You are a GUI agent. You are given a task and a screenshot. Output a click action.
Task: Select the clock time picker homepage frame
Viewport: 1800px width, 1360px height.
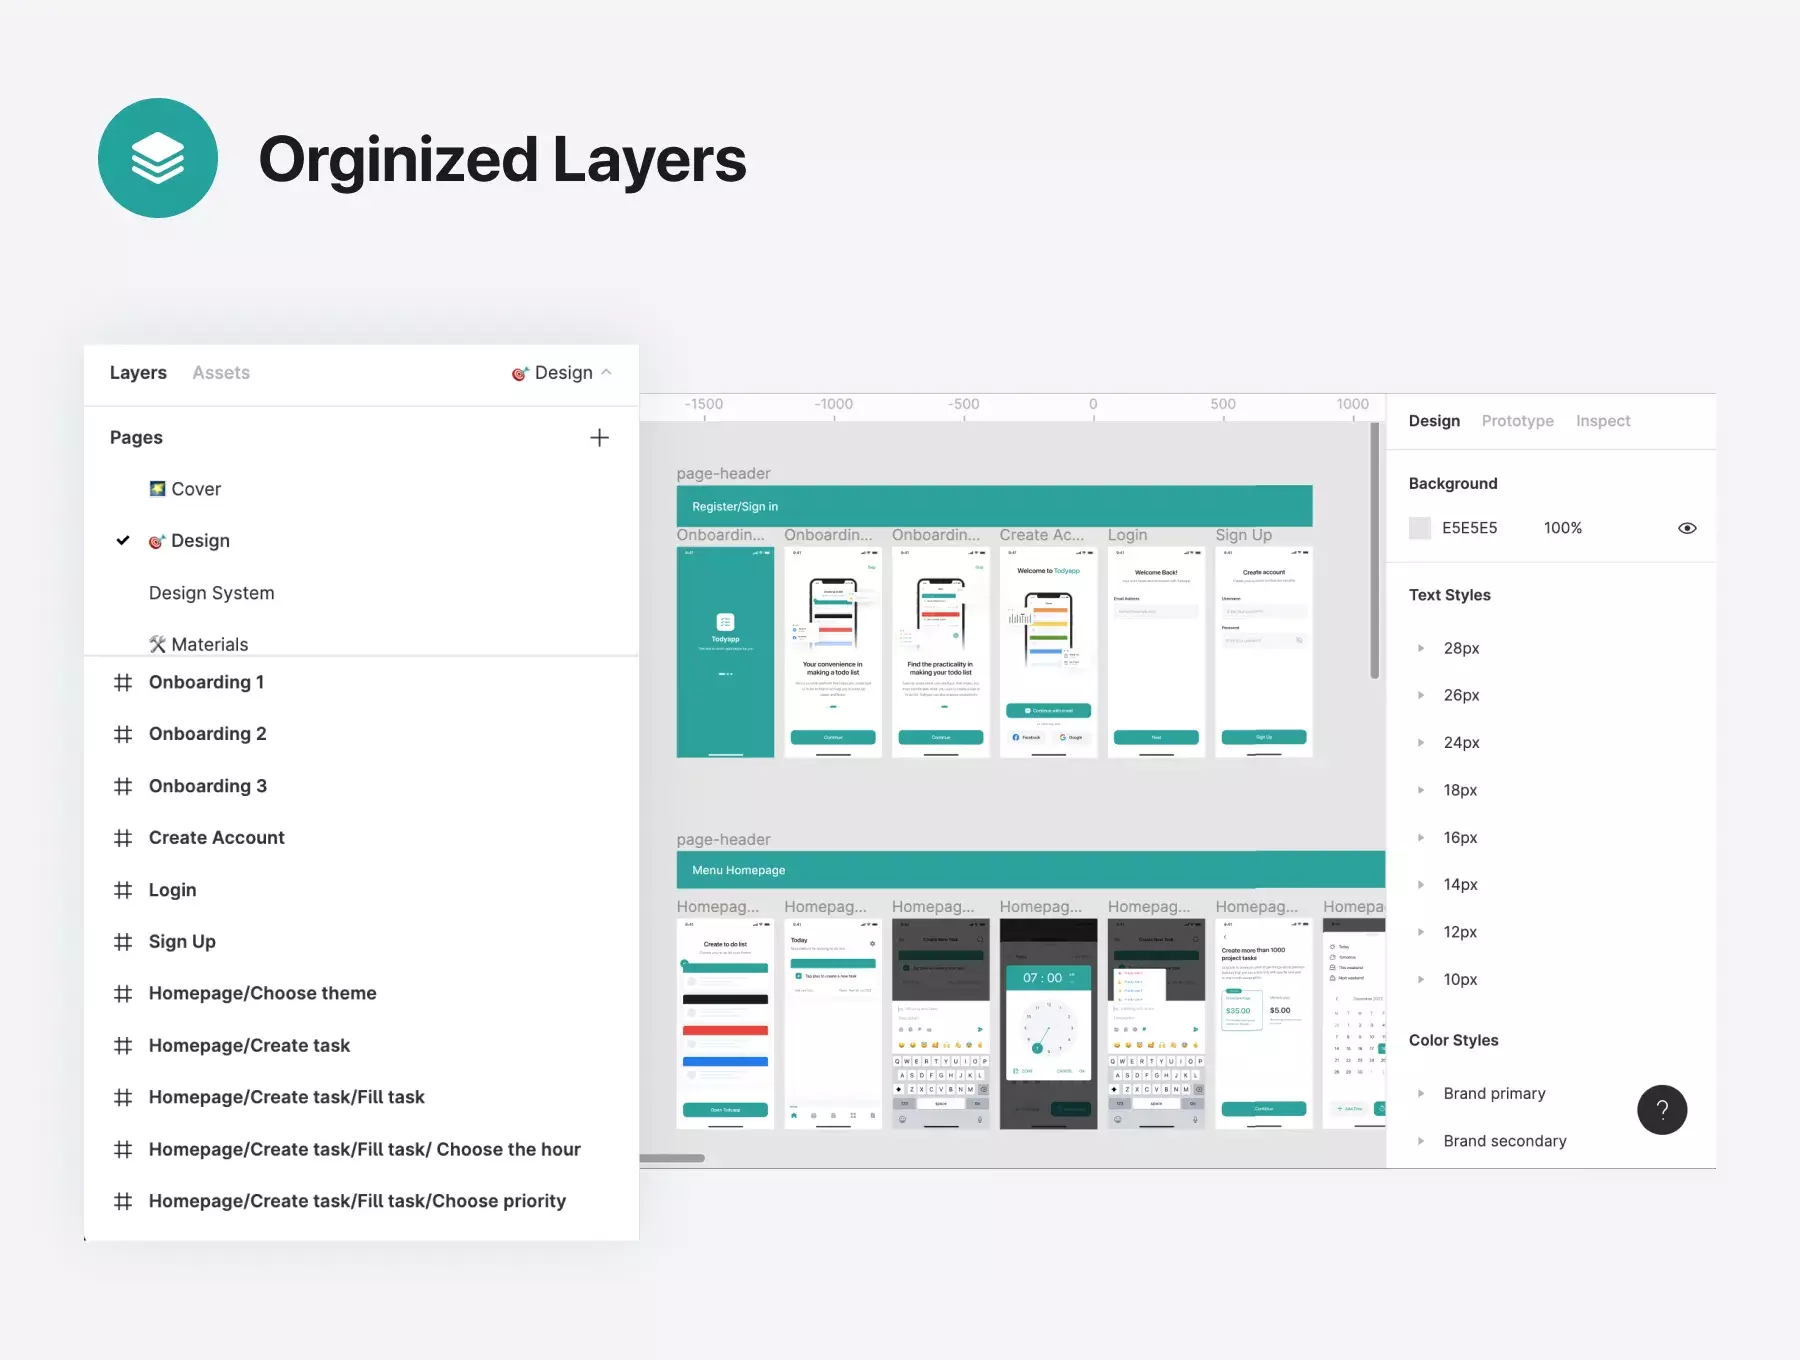1048,1024
